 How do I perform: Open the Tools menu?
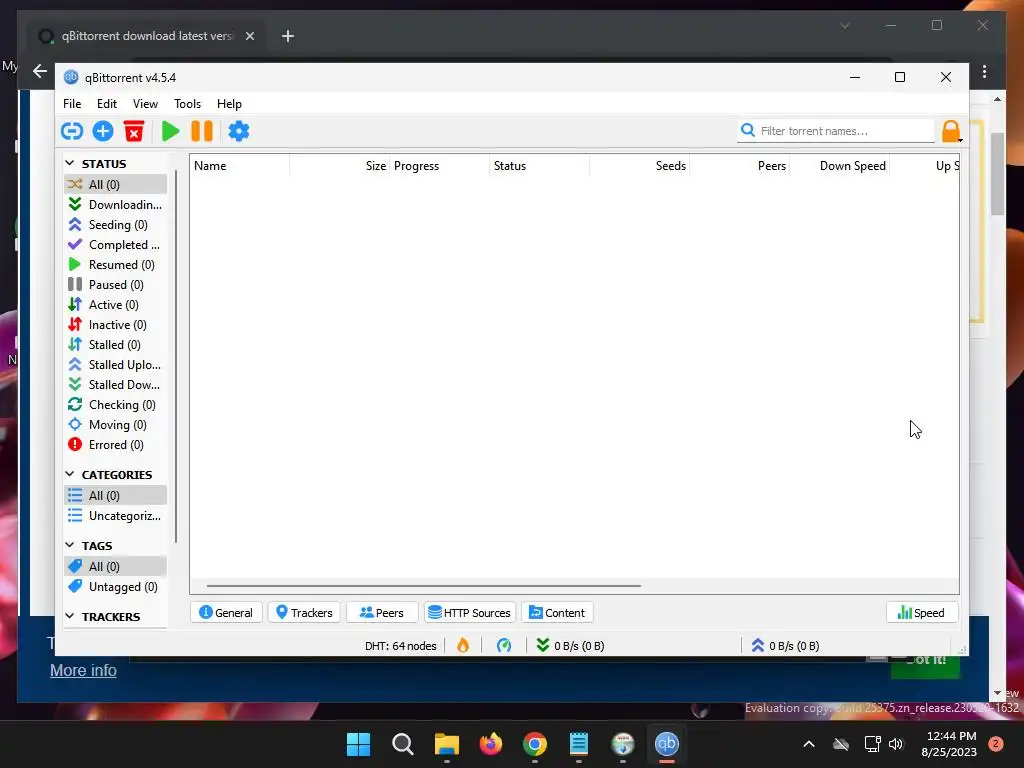pyautogui.click(x=187, y=104)
